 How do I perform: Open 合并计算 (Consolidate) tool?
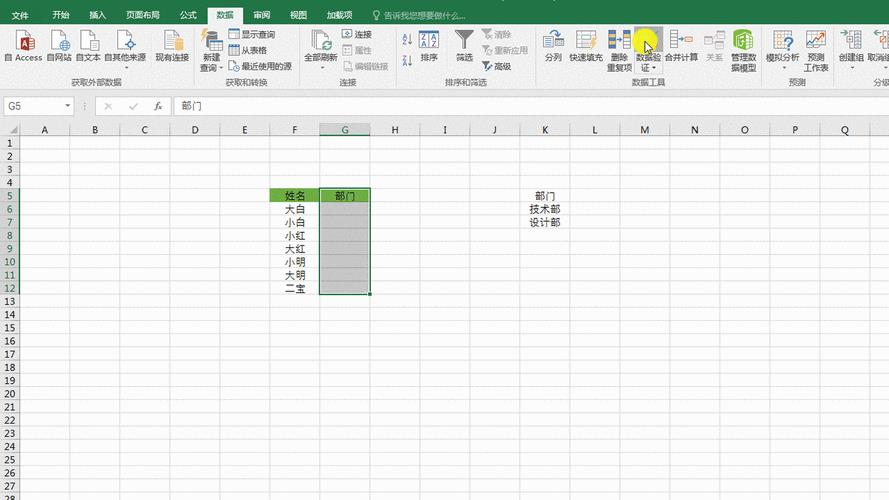[682, 46]
